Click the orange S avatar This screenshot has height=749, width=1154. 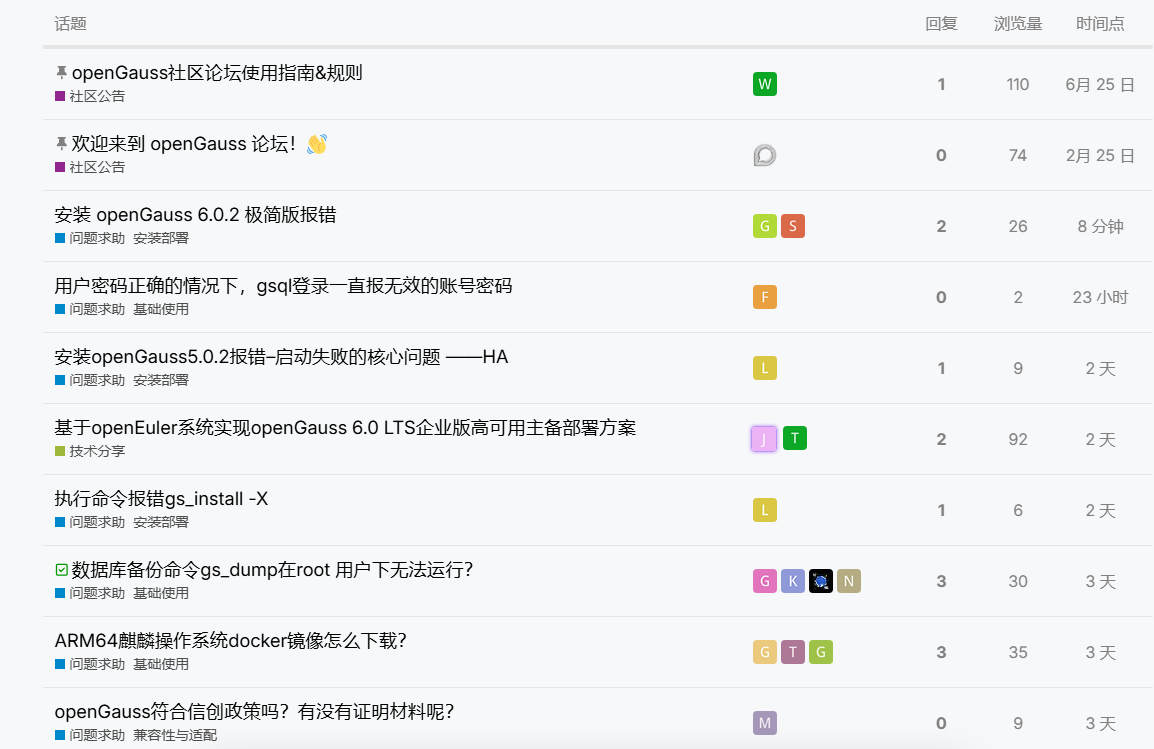(x=792, y=226)
